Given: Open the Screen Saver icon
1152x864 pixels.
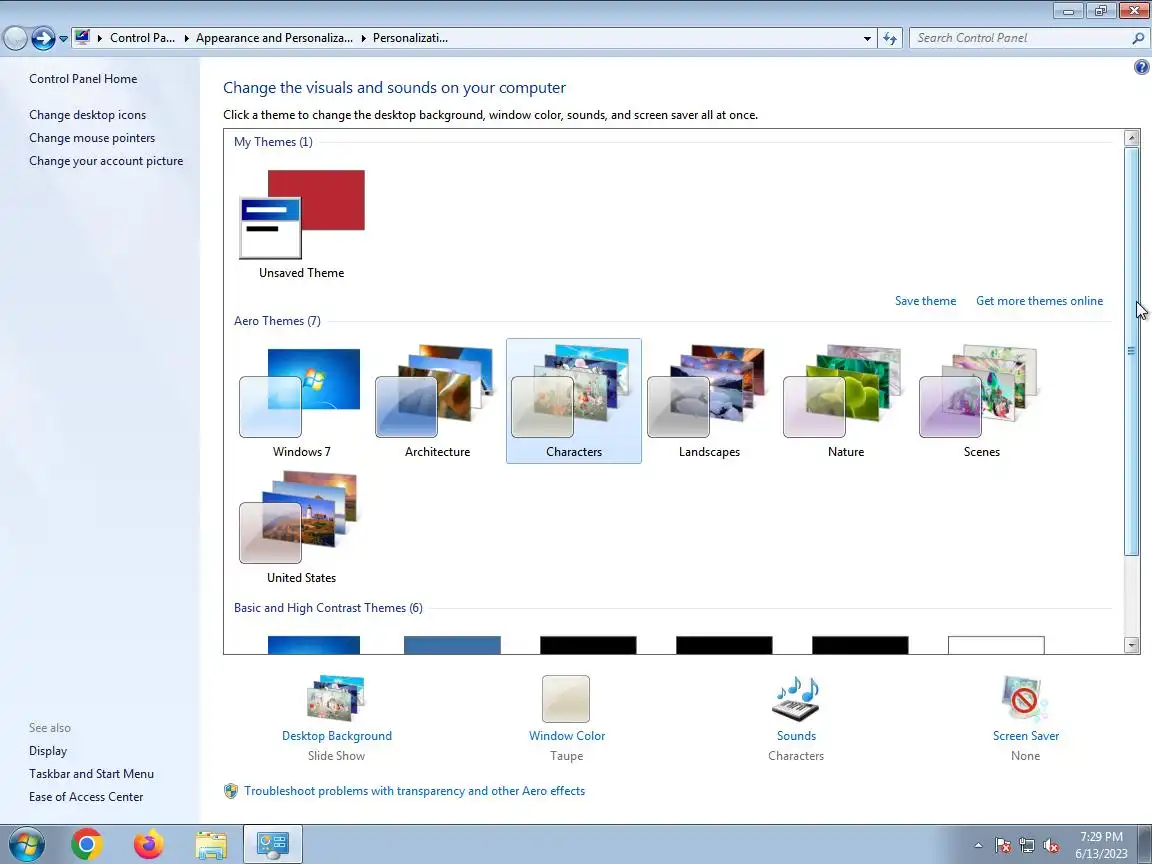Looking at the screenshot, I should tap(1025, 699).
